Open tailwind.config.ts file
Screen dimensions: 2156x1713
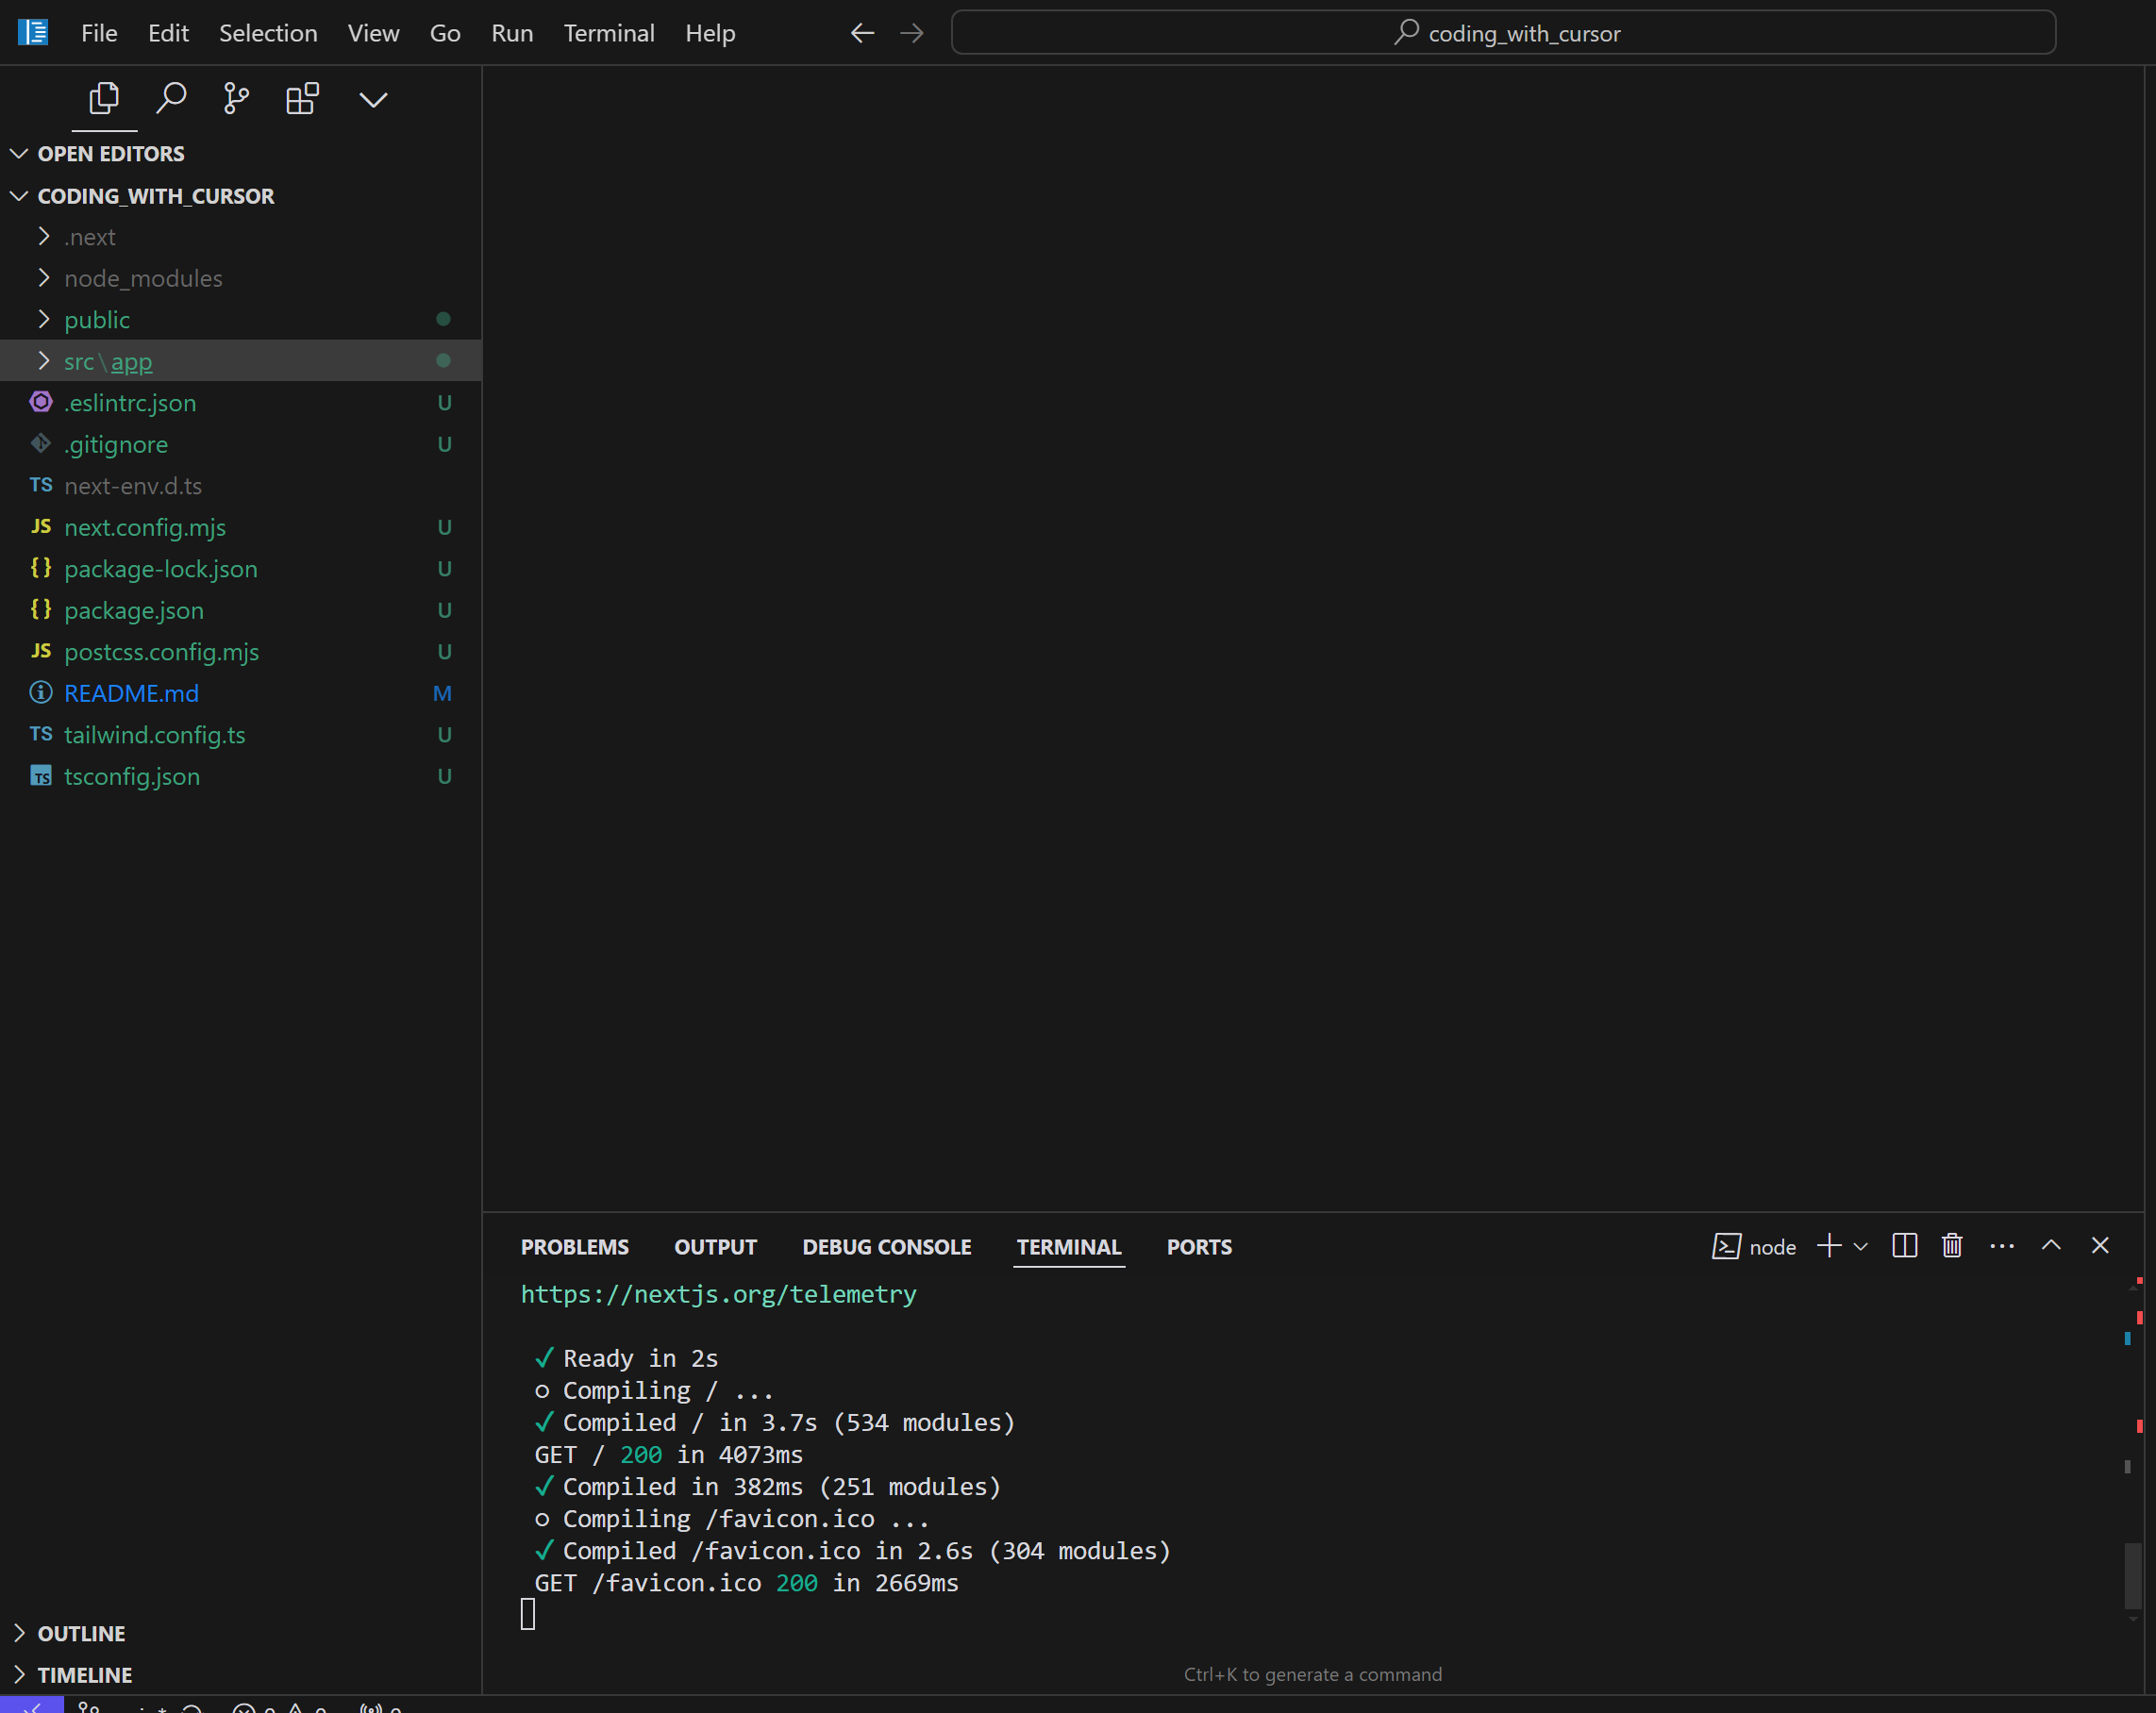tap(241, 735)
